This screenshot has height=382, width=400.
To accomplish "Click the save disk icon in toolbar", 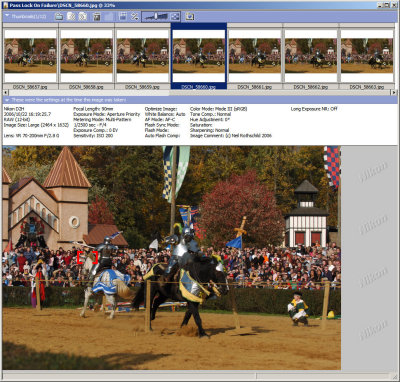I will click(x=123, y=16).
